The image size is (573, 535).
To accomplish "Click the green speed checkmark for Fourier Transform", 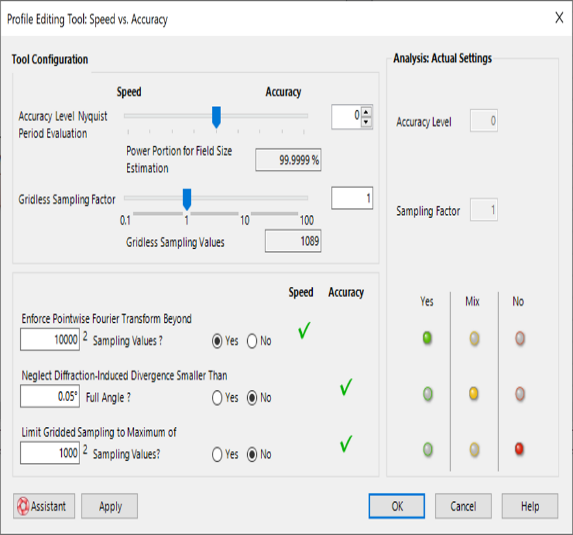I will pos(304,330).
